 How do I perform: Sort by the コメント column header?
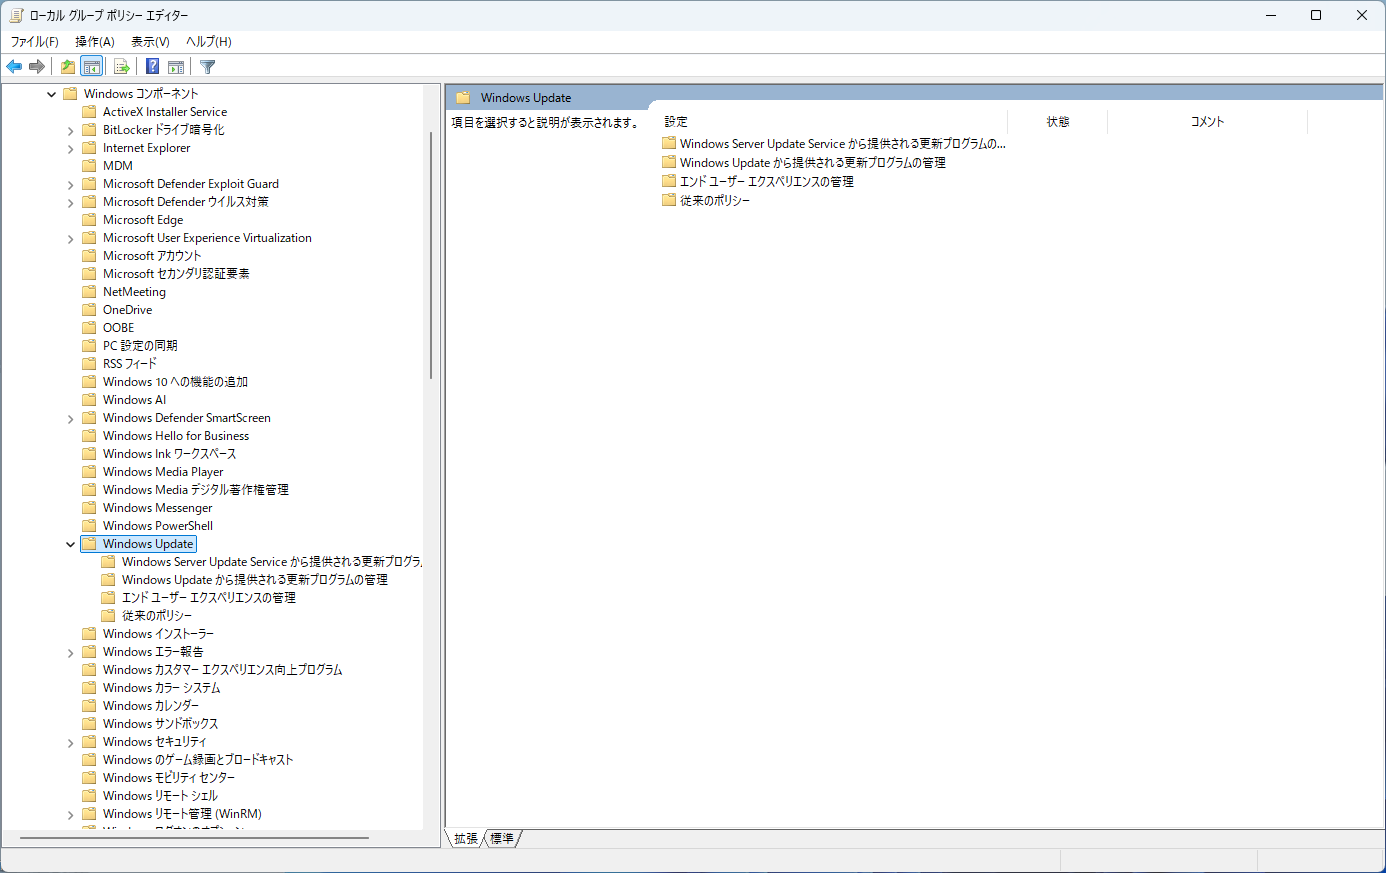pos(1207,121)
